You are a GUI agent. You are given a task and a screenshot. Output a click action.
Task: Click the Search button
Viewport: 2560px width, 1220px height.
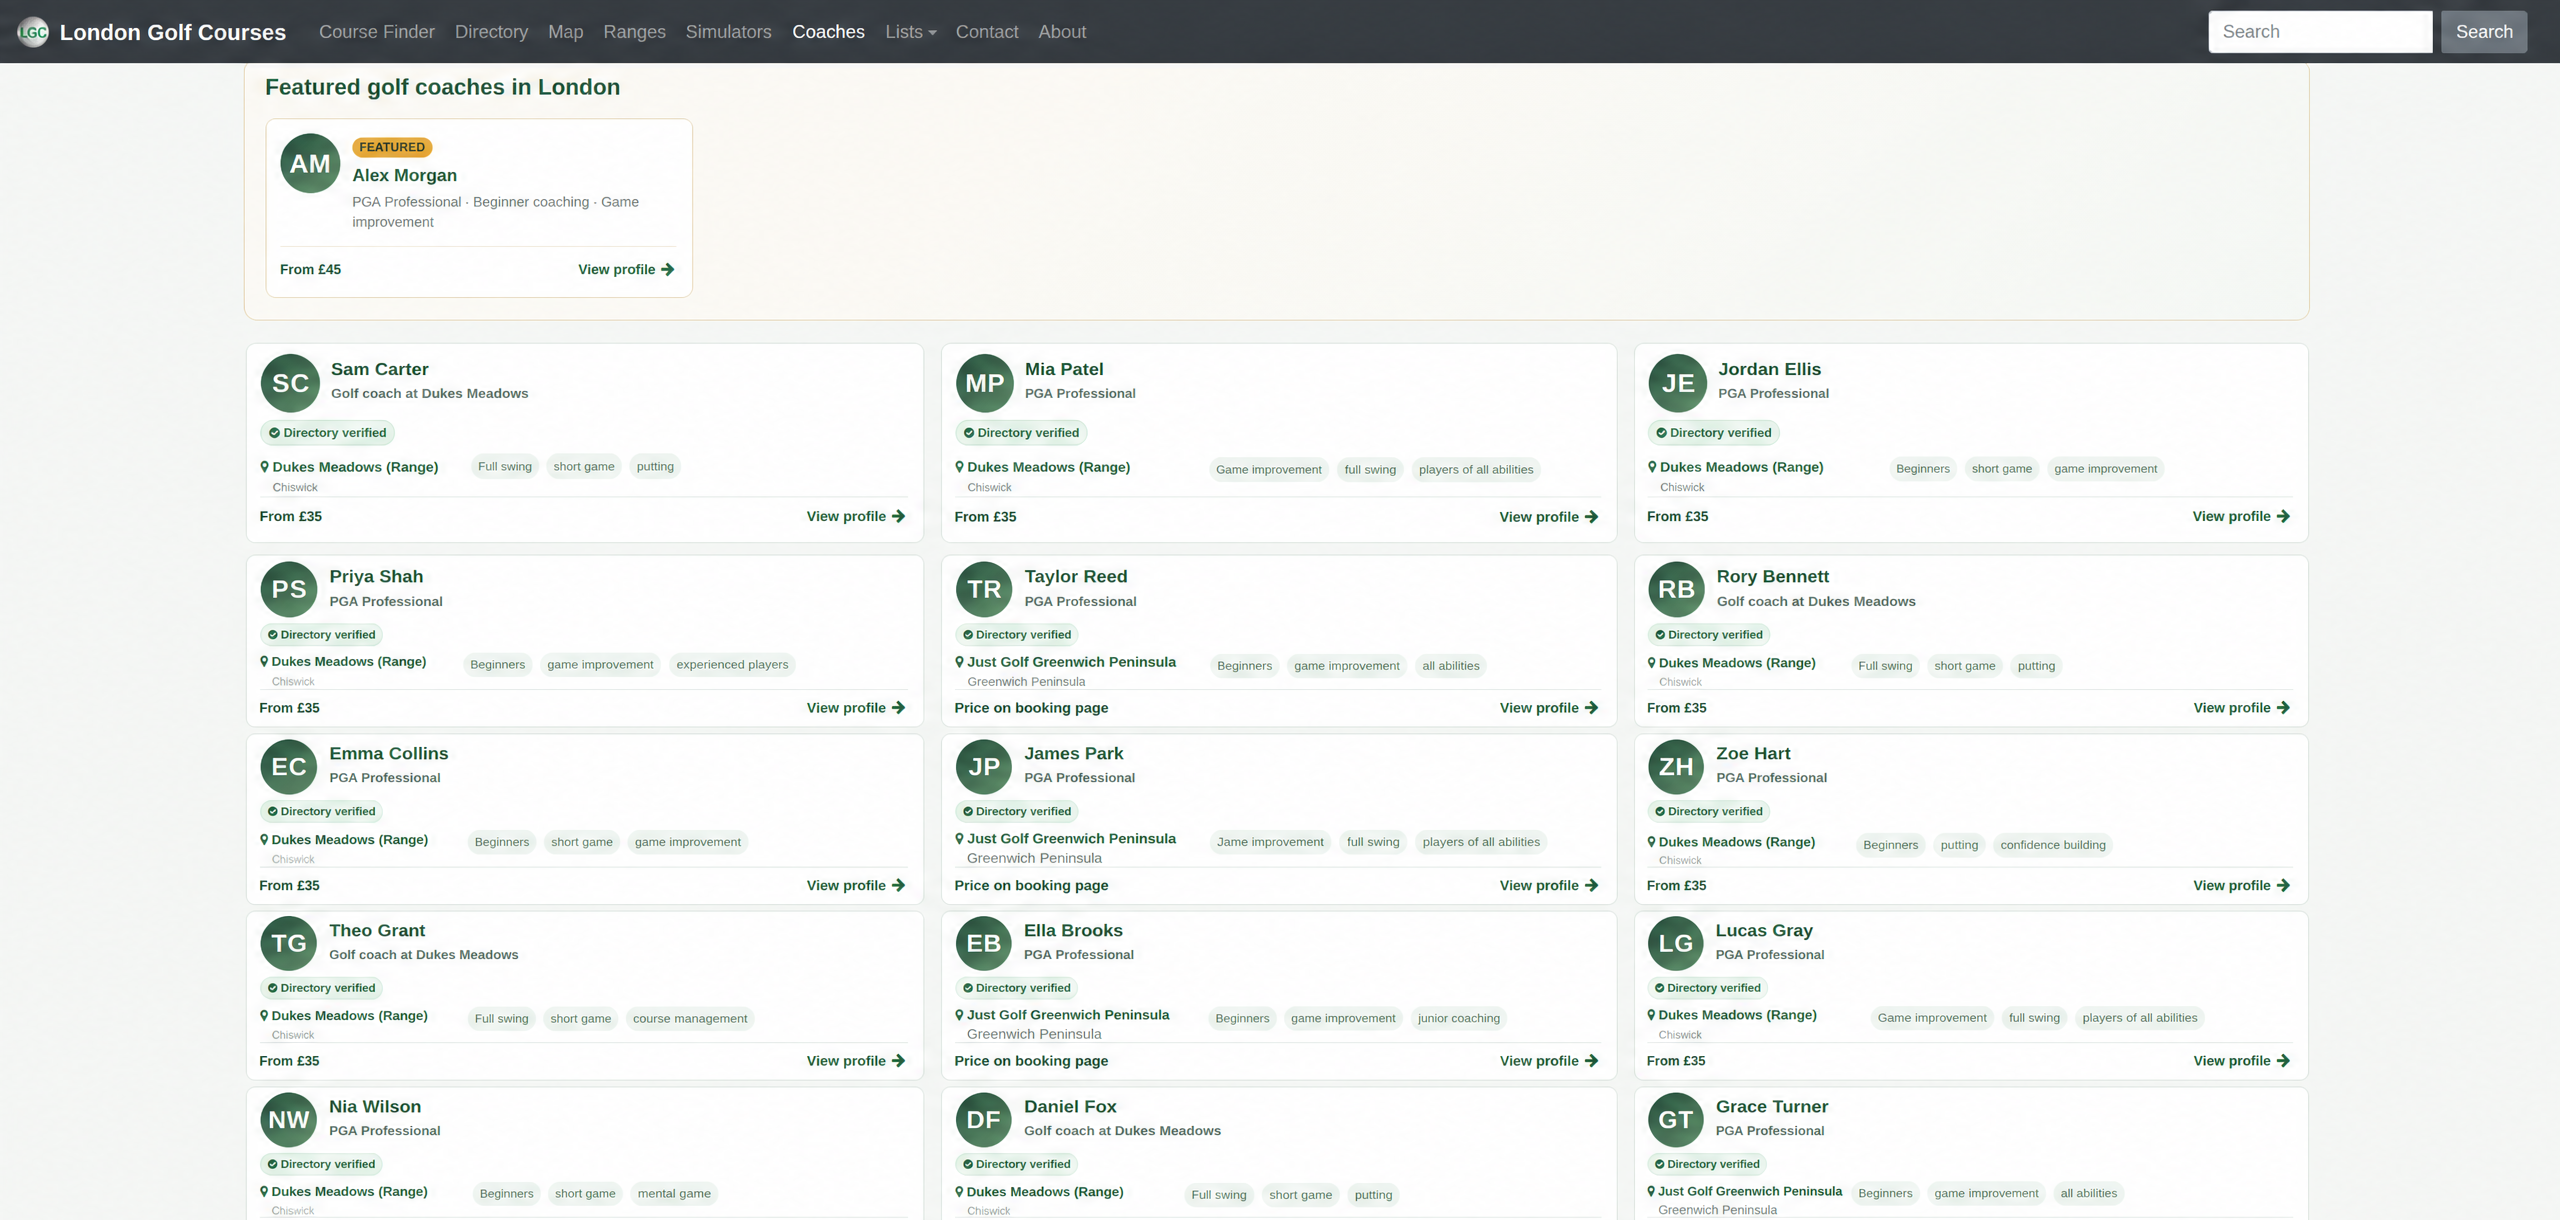(2484, 32)
